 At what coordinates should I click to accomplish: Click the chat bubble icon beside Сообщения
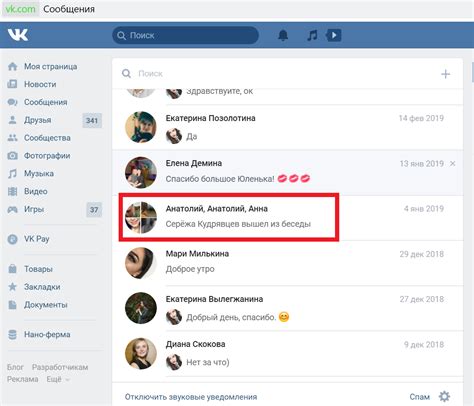12,102
